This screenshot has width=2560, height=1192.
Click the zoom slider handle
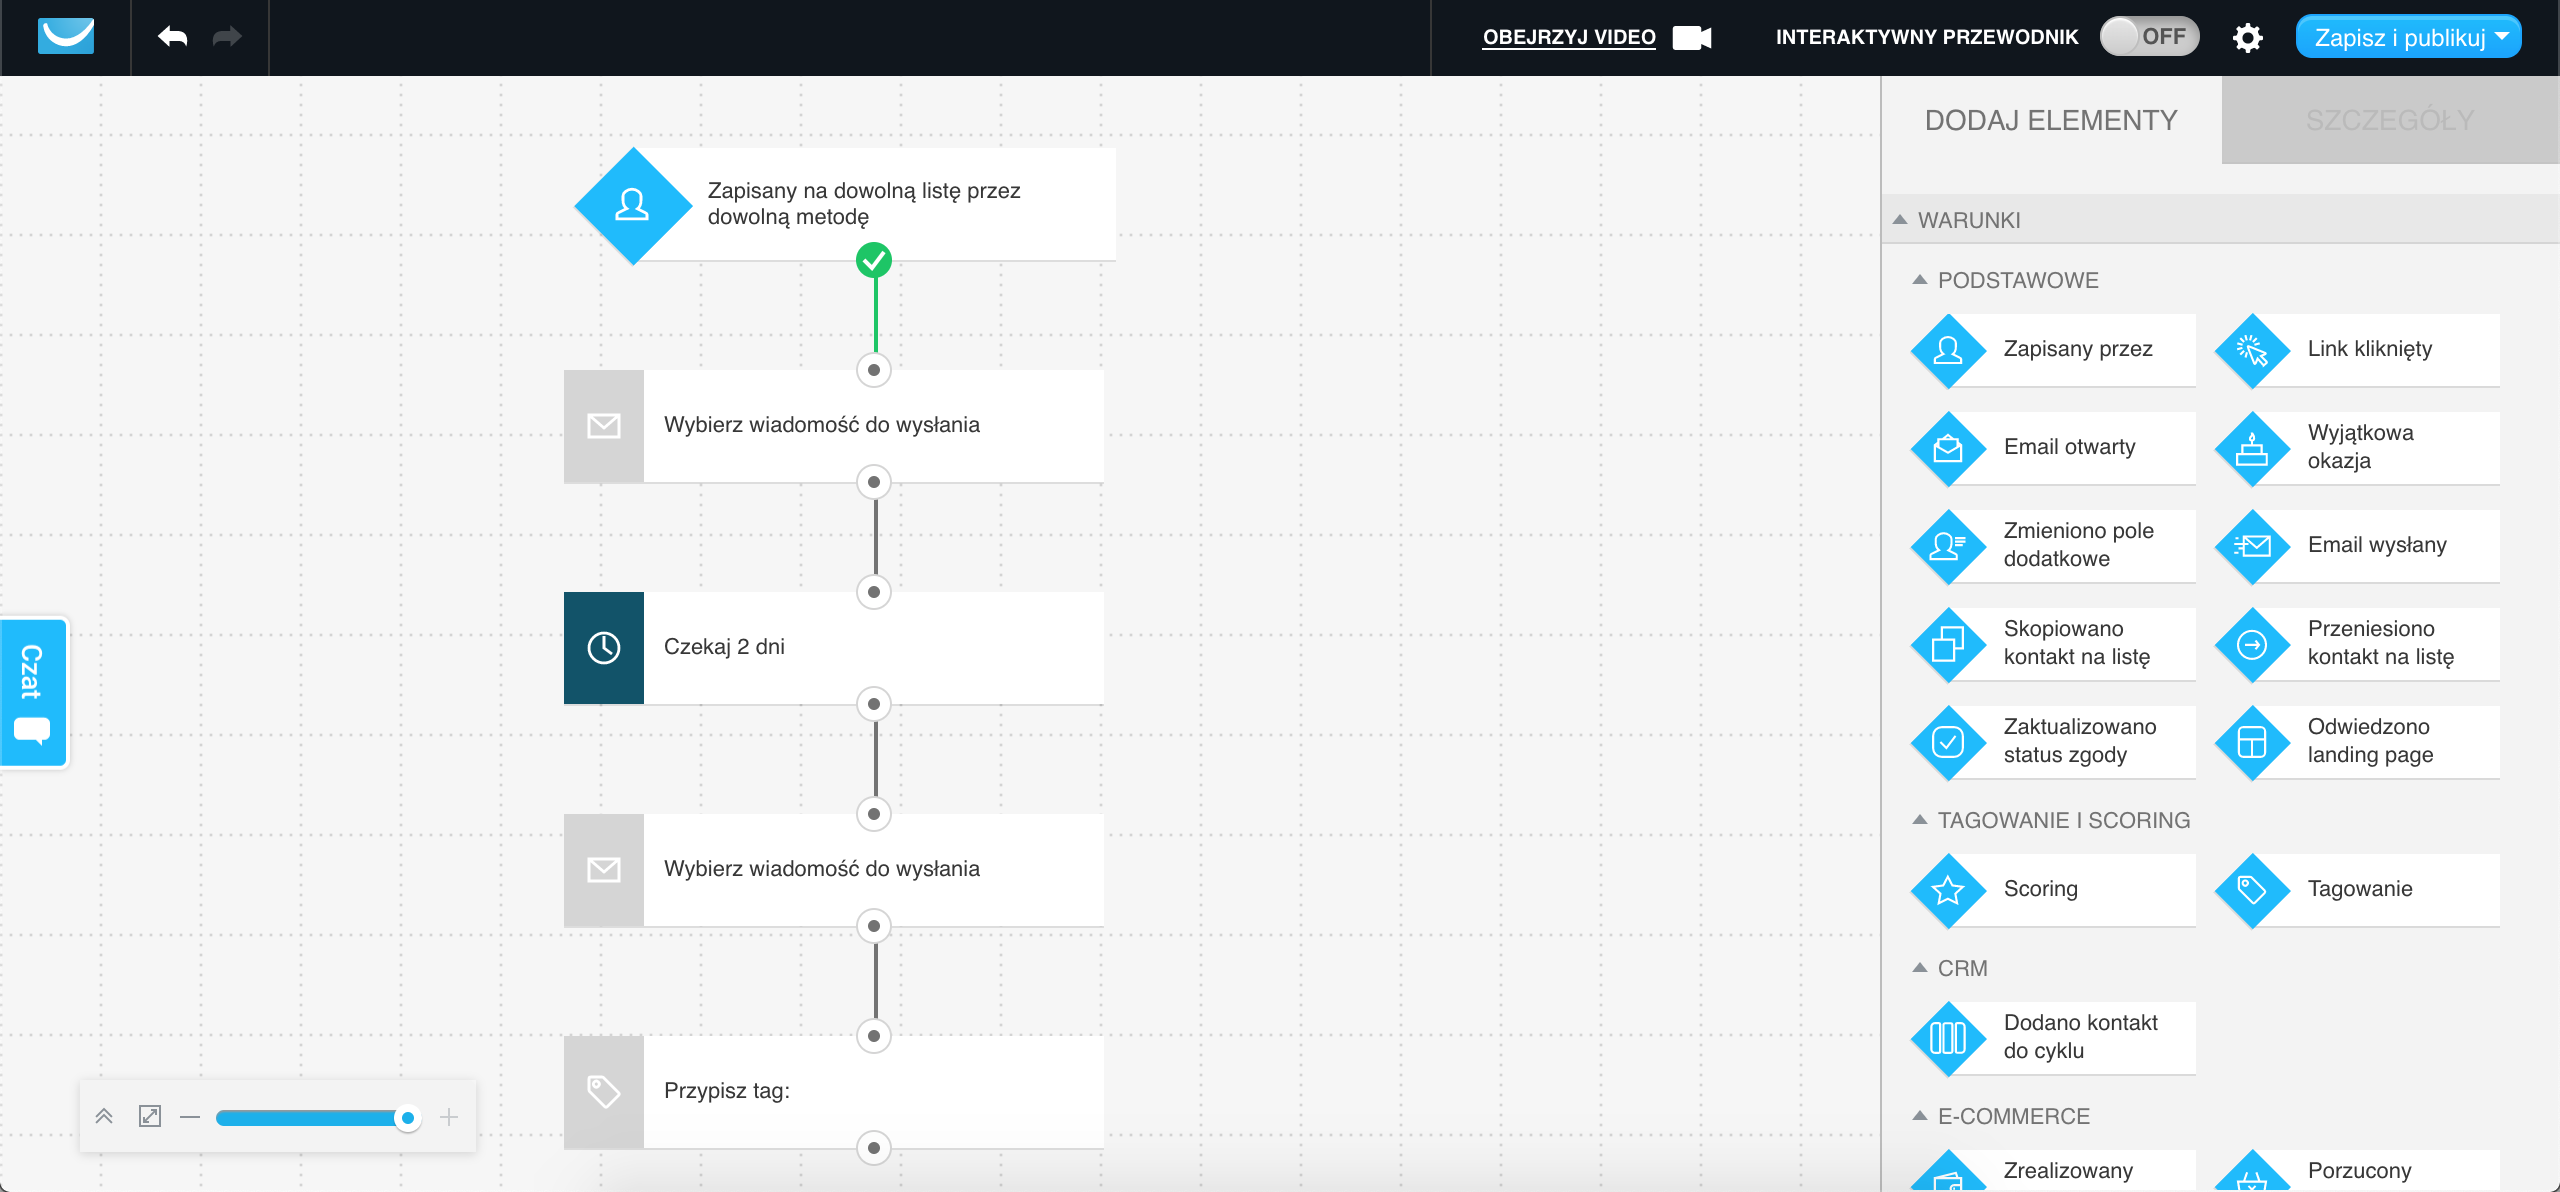click(407, 1117)
